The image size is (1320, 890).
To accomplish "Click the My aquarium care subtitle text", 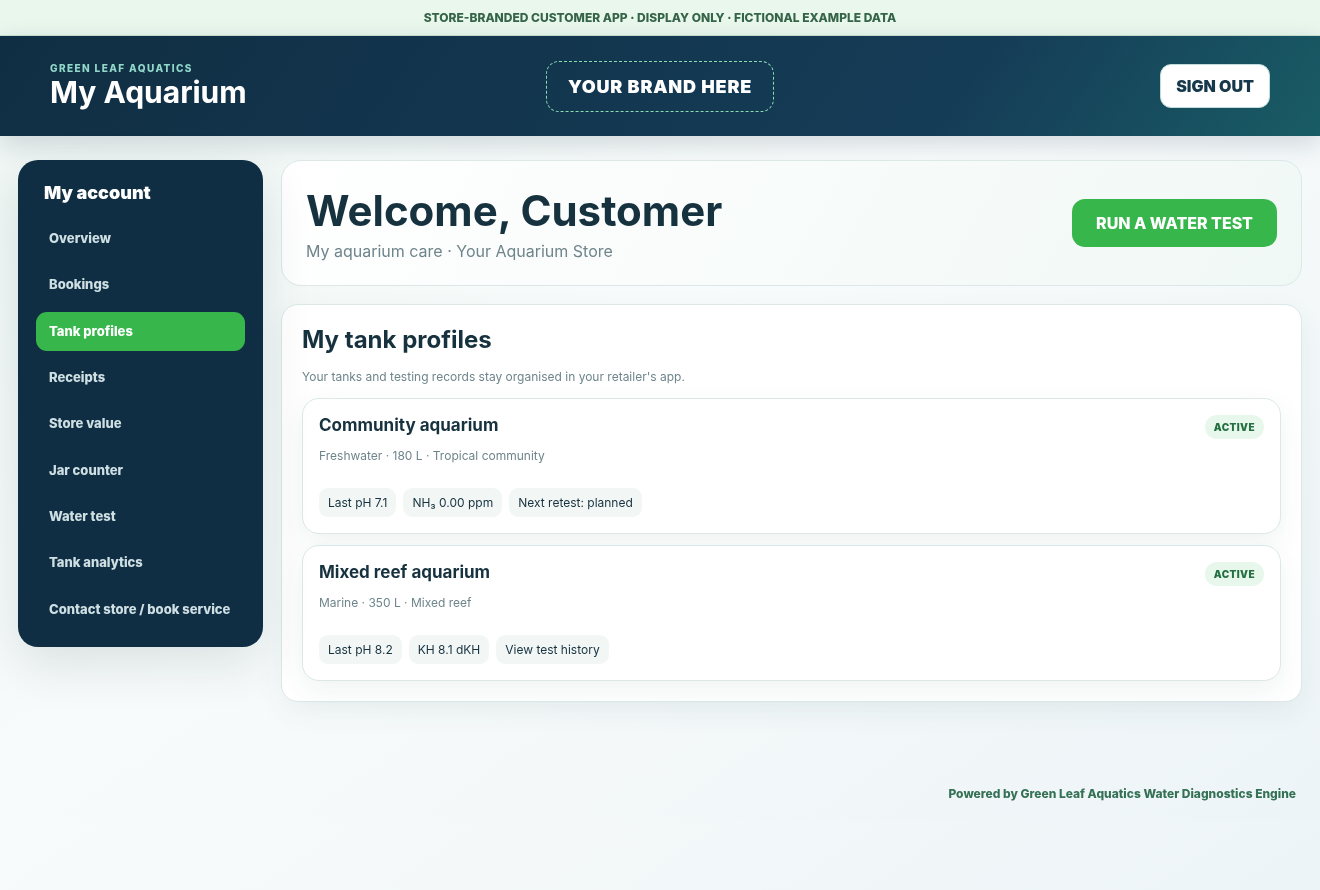I will point(459,251).
